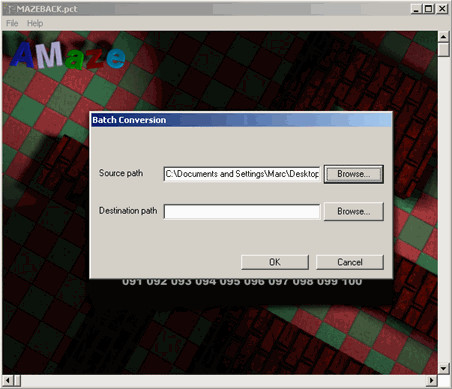The height and width of the screenshot is (389, 452).
Task: Focus the Source path input field
Action: (x=242, y=174)
